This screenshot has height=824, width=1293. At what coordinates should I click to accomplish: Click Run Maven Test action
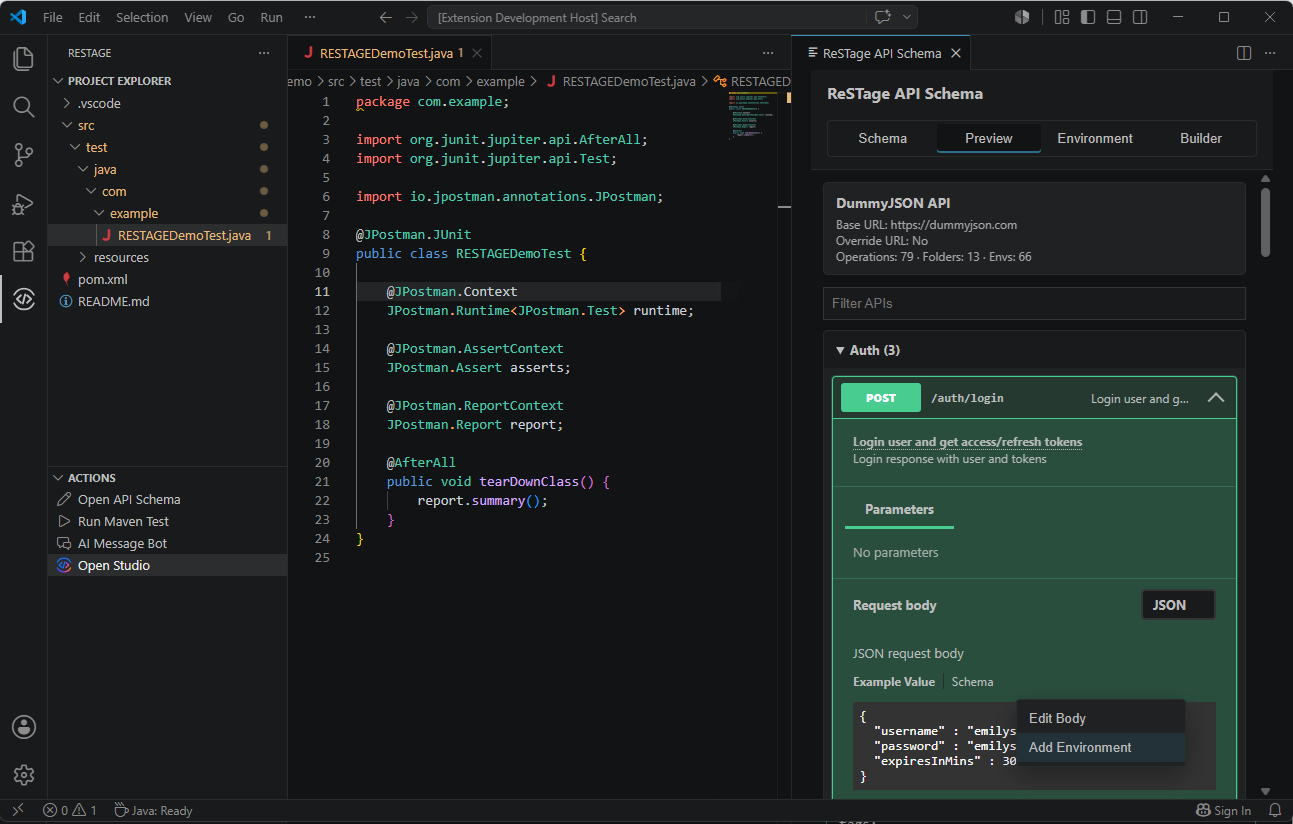123,521
